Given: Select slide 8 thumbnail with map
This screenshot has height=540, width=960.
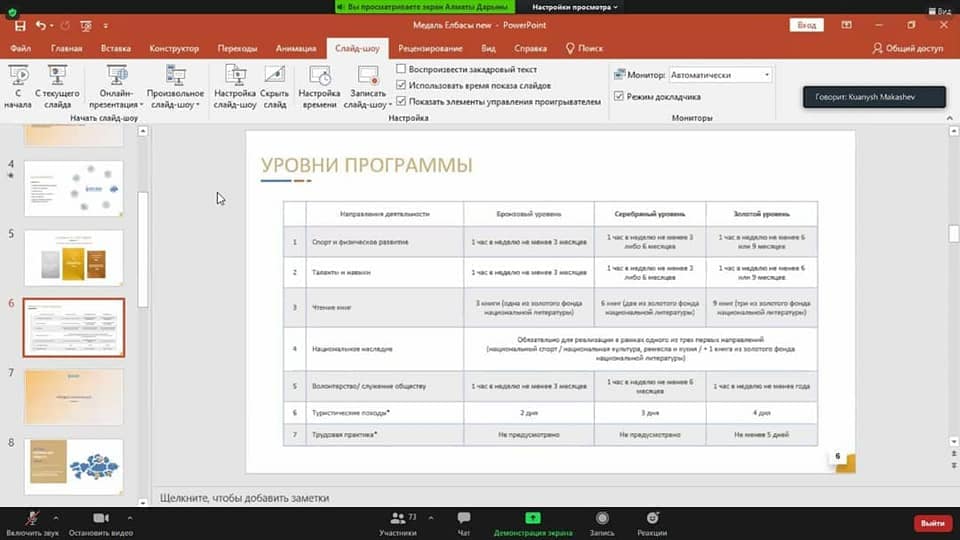Looking at the screenshot, I should pyautogui.click(x=74, y=466).
